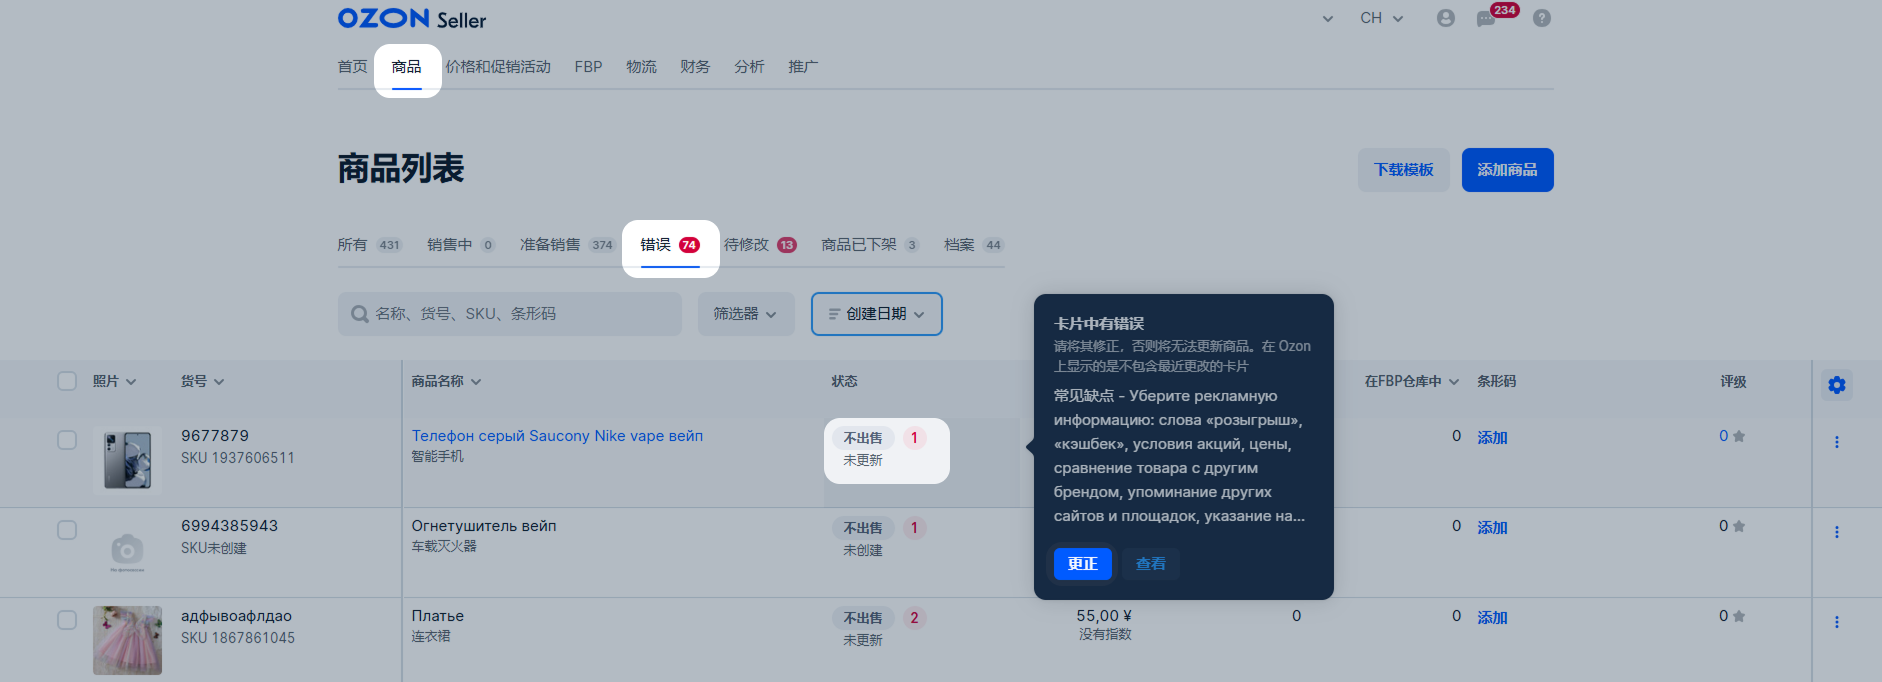Open 财务 navigation item
The width and height of the screenshot is (1882, 682).
695,67
